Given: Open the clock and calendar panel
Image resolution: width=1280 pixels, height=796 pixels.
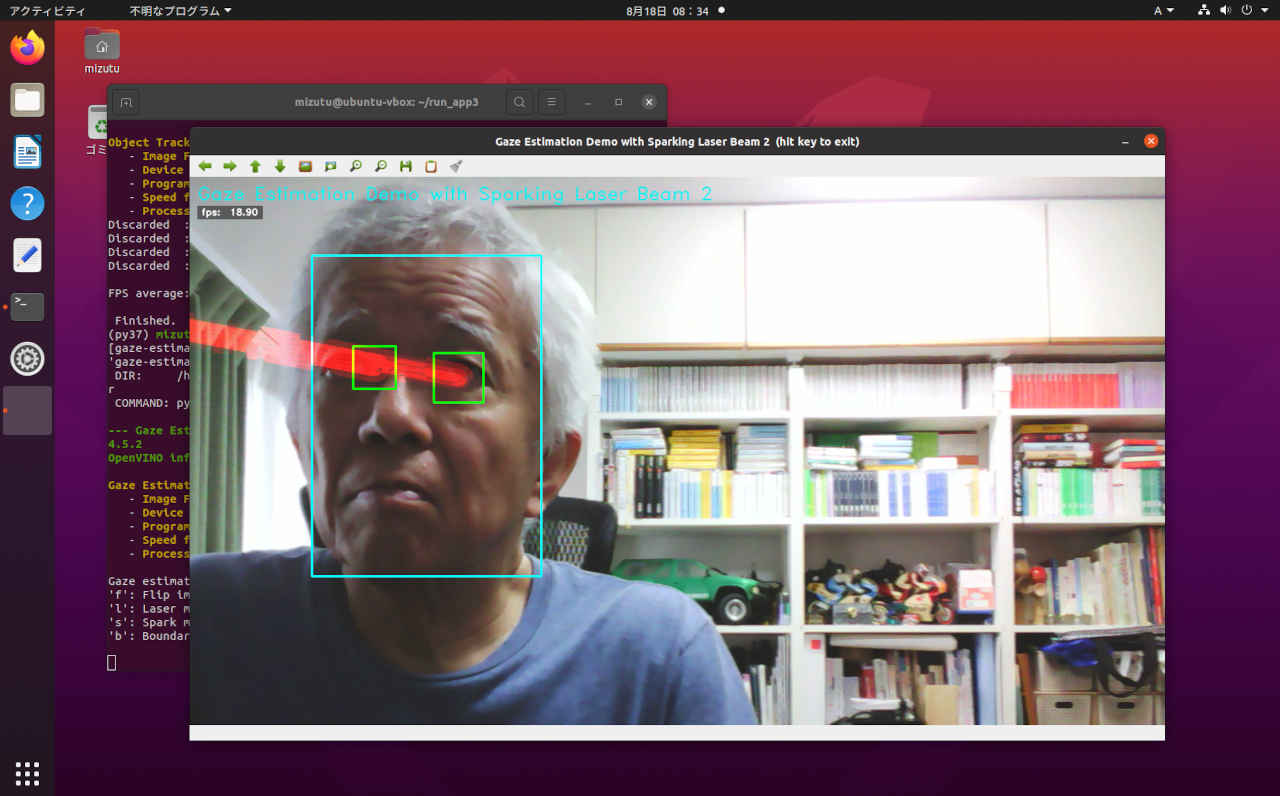Looking at the screenshot, I should tap(667, 10).
